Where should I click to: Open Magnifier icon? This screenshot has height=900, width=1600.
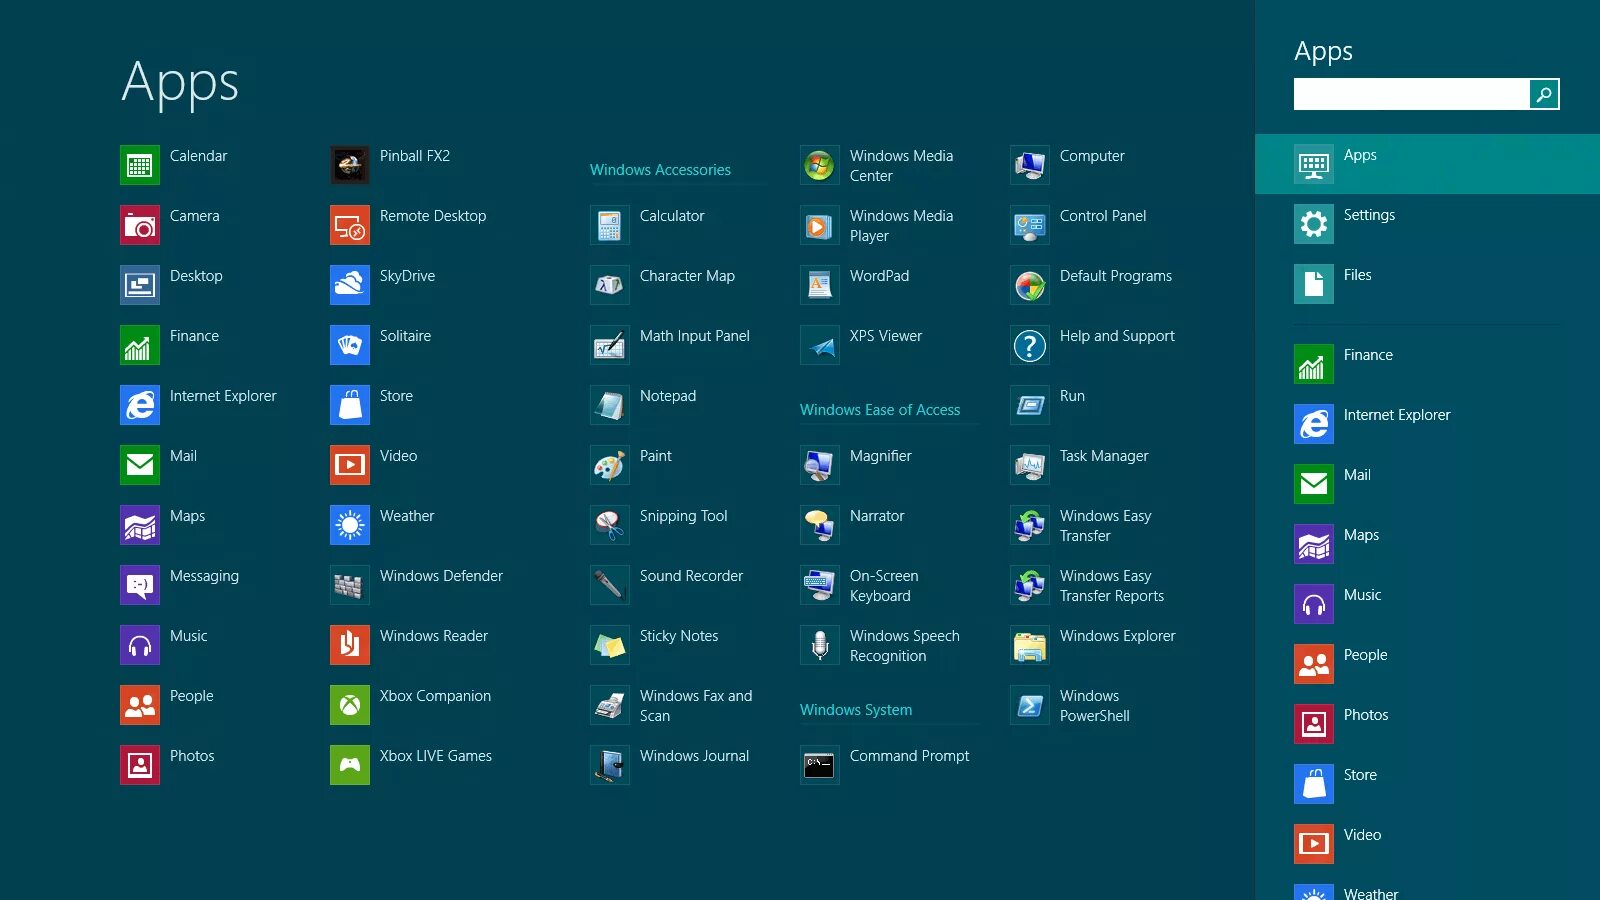pos(820,465)
